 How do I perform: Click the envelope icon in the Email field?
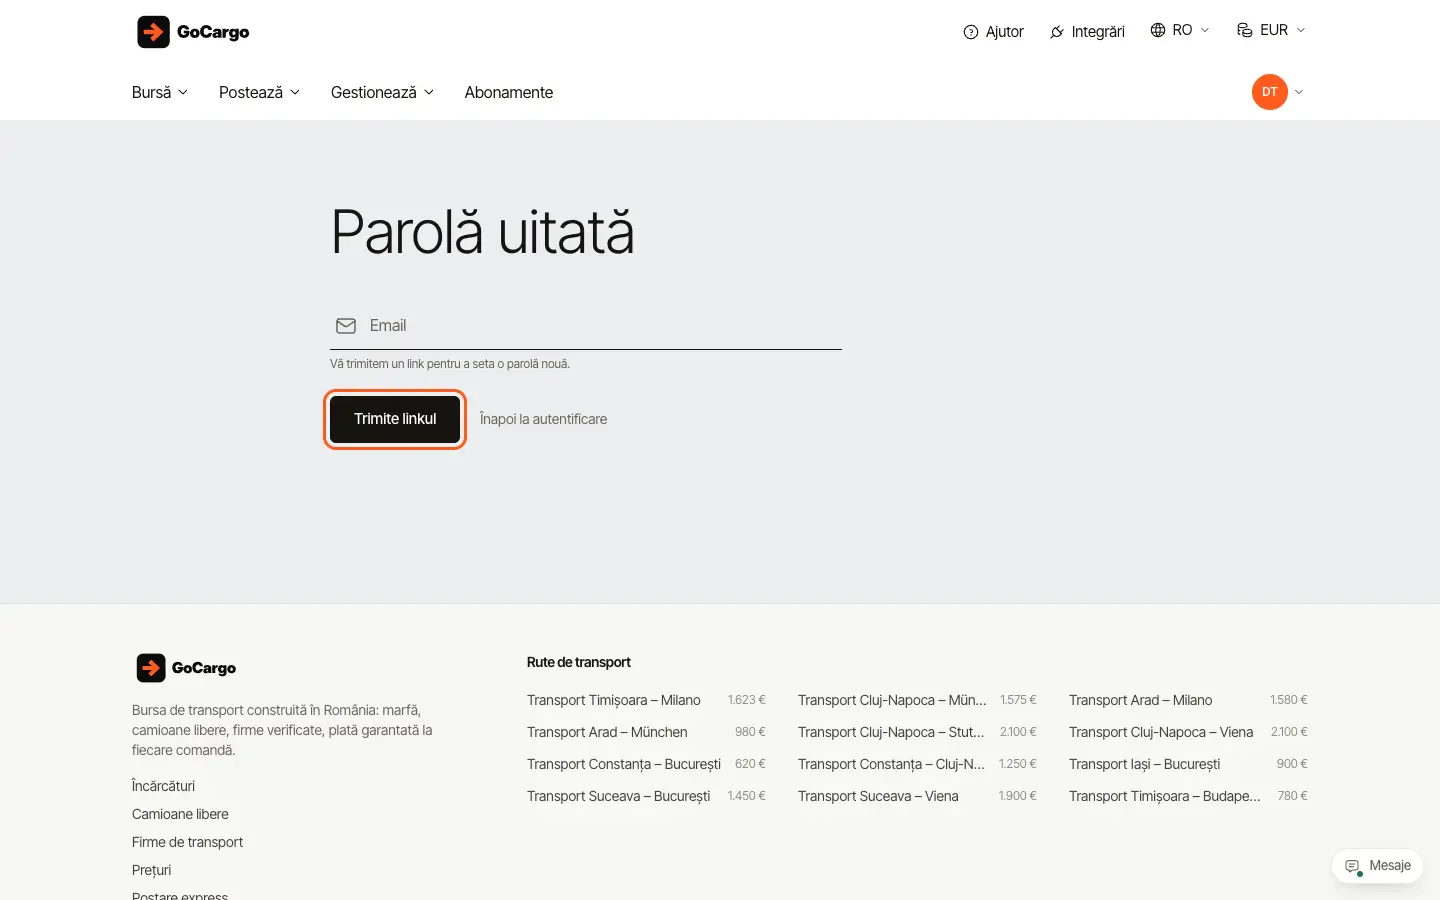pyautogui.click(x=346, y=326)
